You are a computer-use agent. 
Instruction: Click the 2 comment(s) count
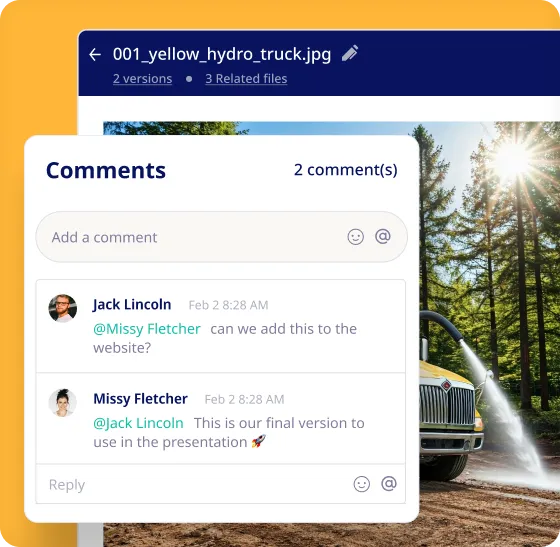point(345,170)
